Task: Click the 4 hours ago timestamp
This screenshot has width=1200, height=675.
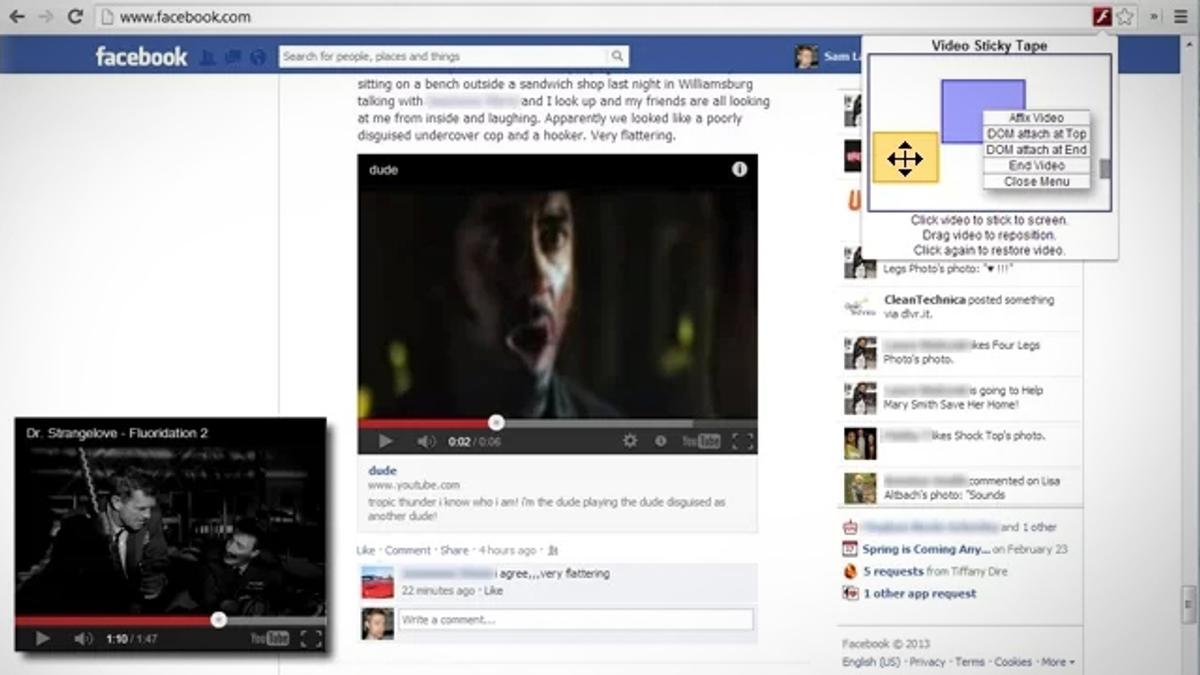Action: (x=508, y=550)
